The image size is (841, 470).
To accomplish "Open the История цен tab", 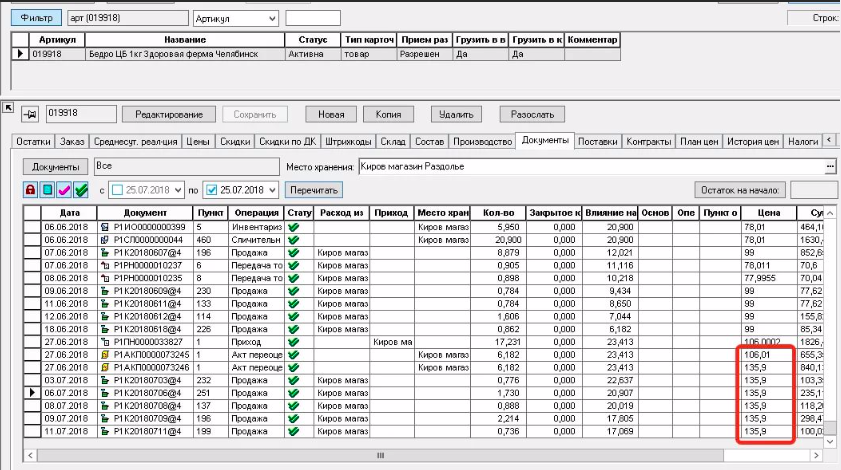I will [752, 142].
